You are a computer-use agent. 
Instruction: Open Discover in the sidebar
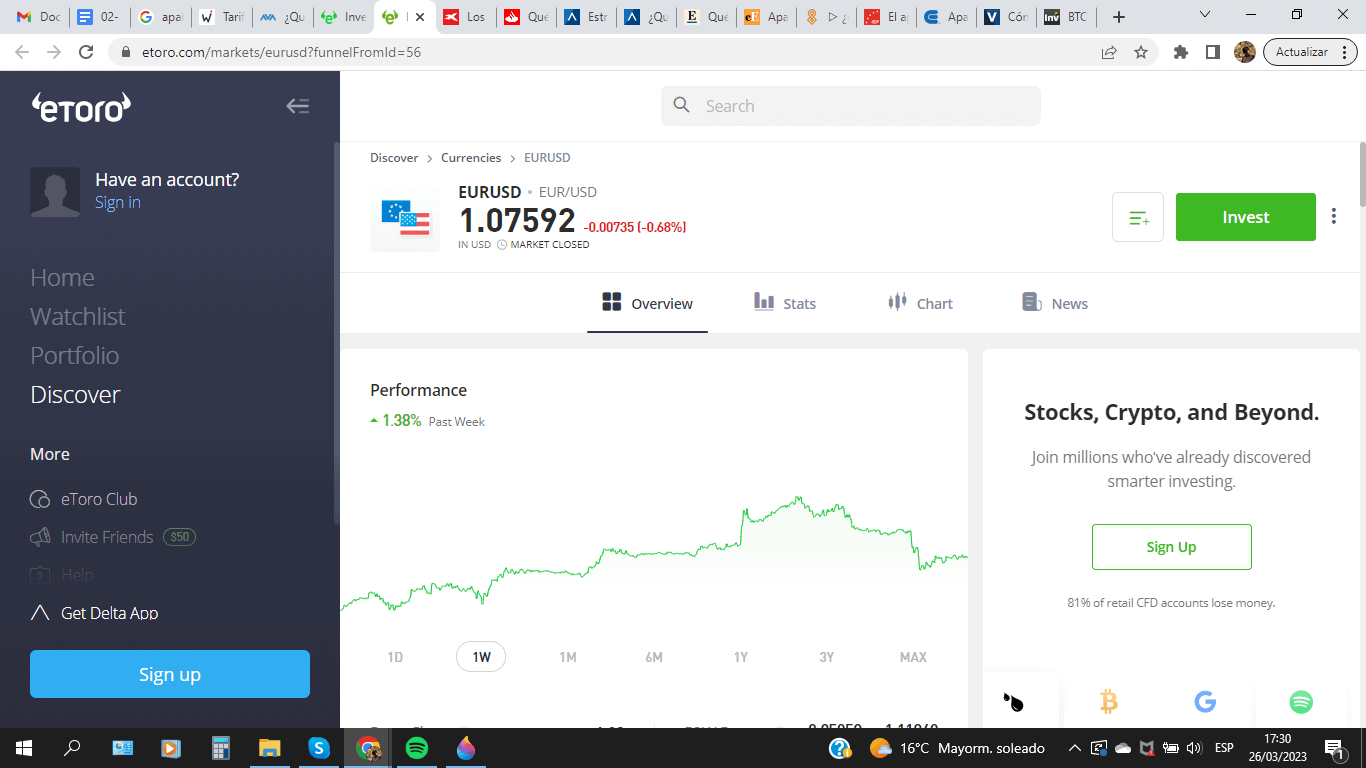coord(75,395)
